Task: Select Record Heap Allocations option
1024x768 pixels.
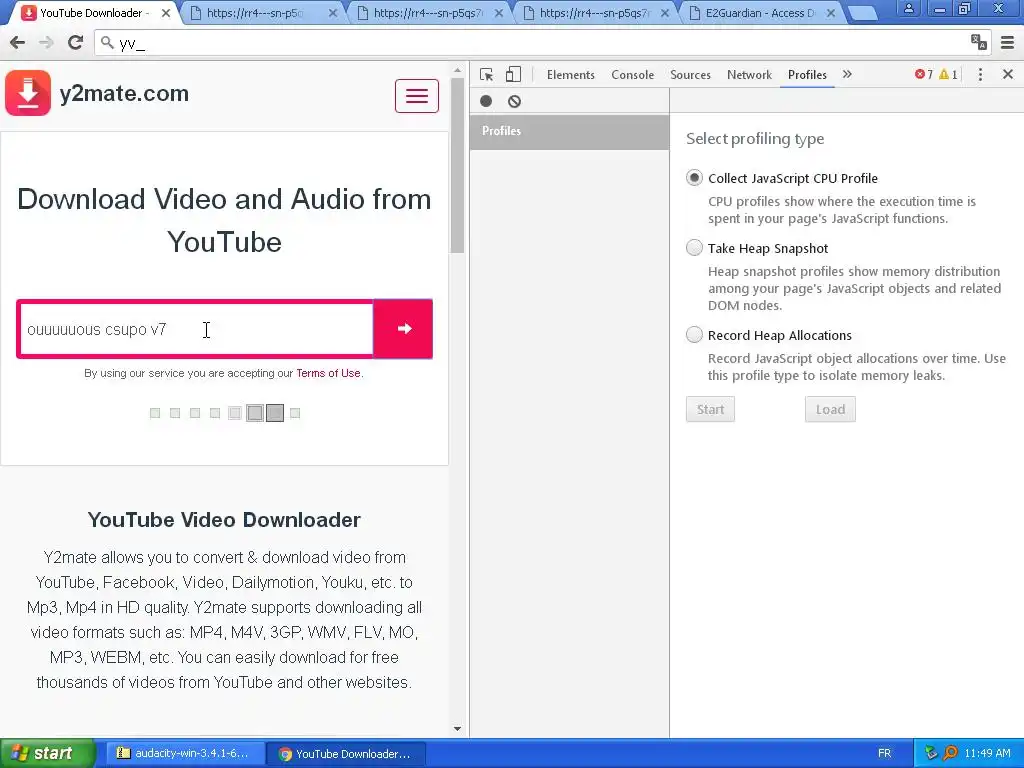Action: point(694,334)
